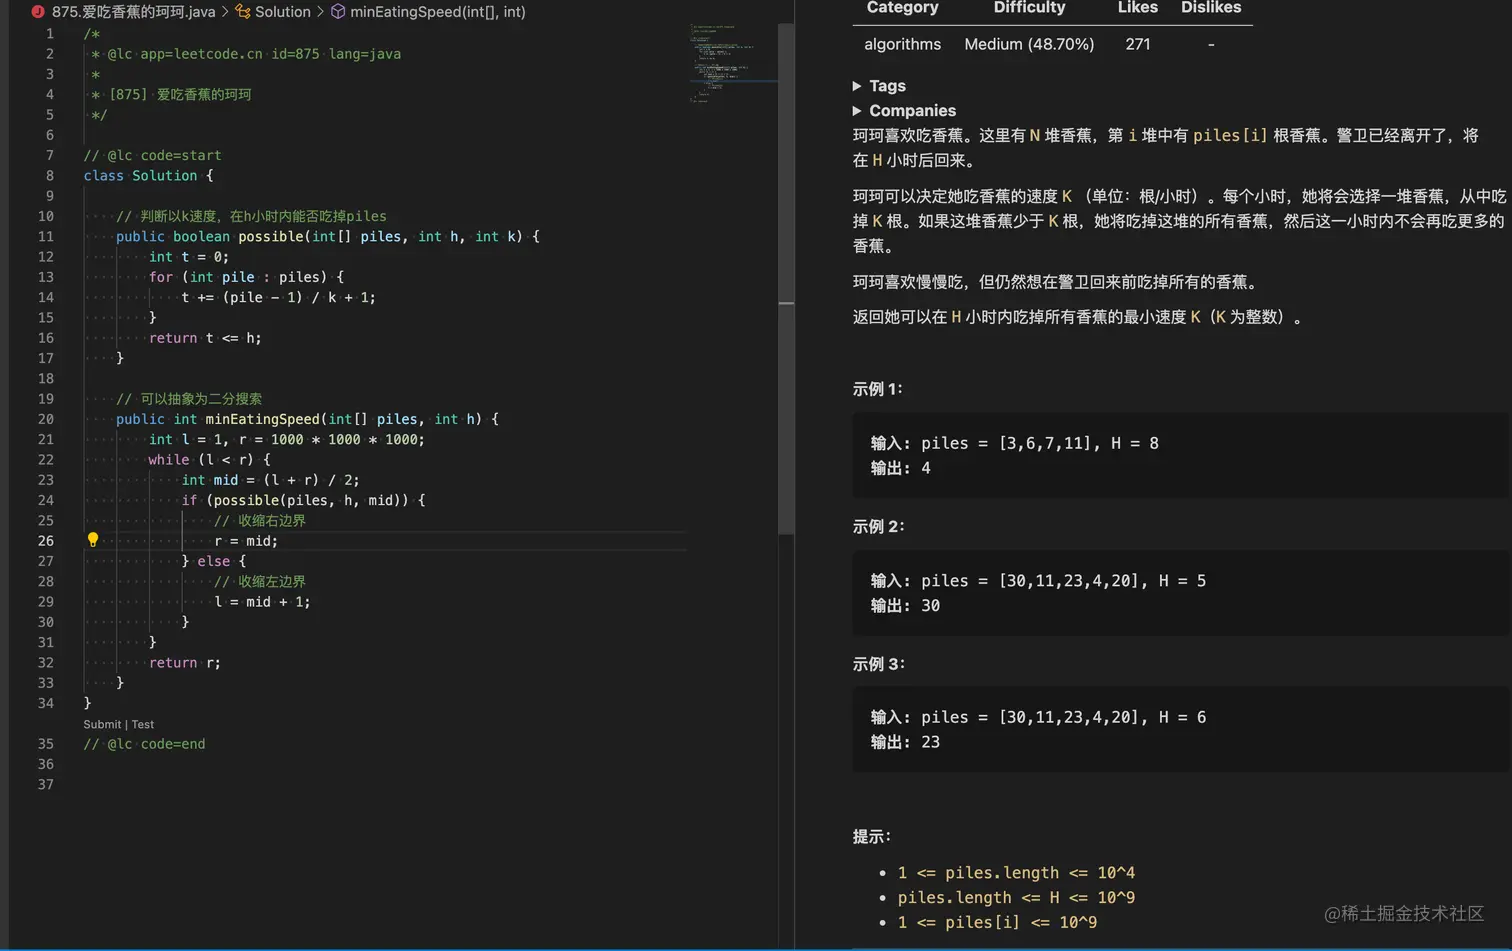Click the 示例 3 heading
Viewport: 1512px width, 951px height.
[x=878, y=664]
